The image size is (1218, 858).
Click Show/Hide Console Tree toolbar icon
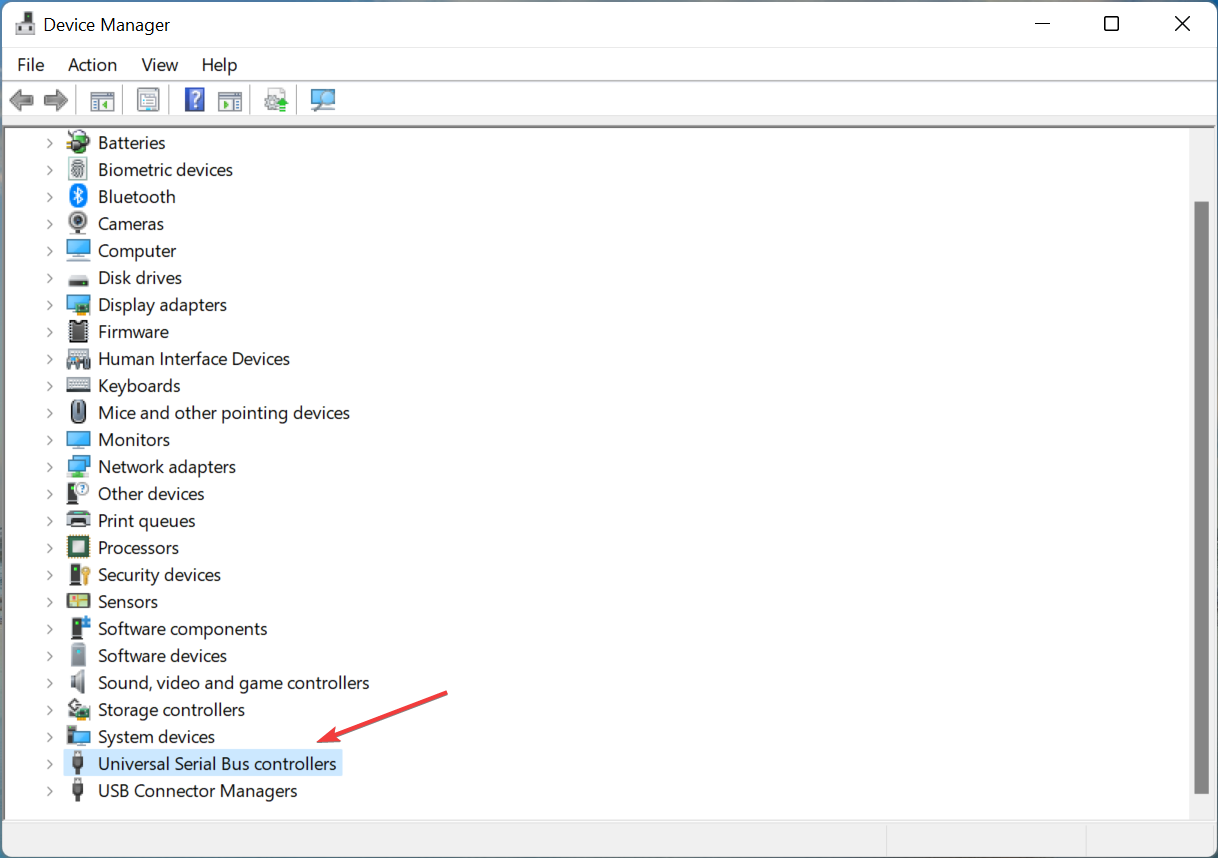[x=102, y=100]
